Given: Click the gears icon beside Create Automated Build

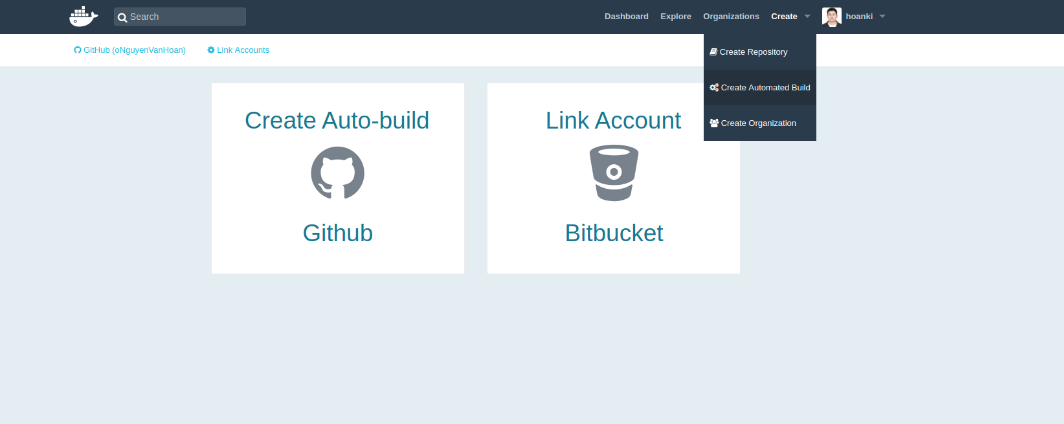Looking at the screenshot, I should (x=714, y=88).
